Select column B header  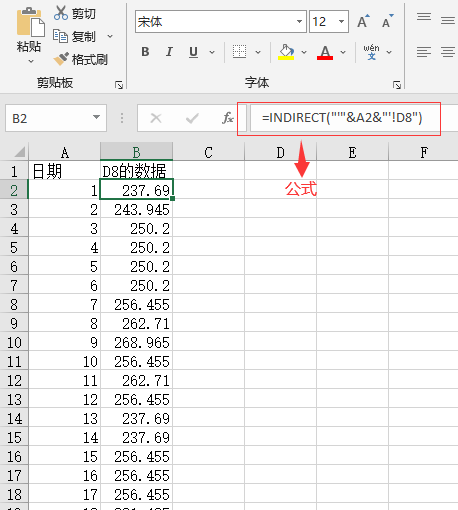(x=136, y=153)
